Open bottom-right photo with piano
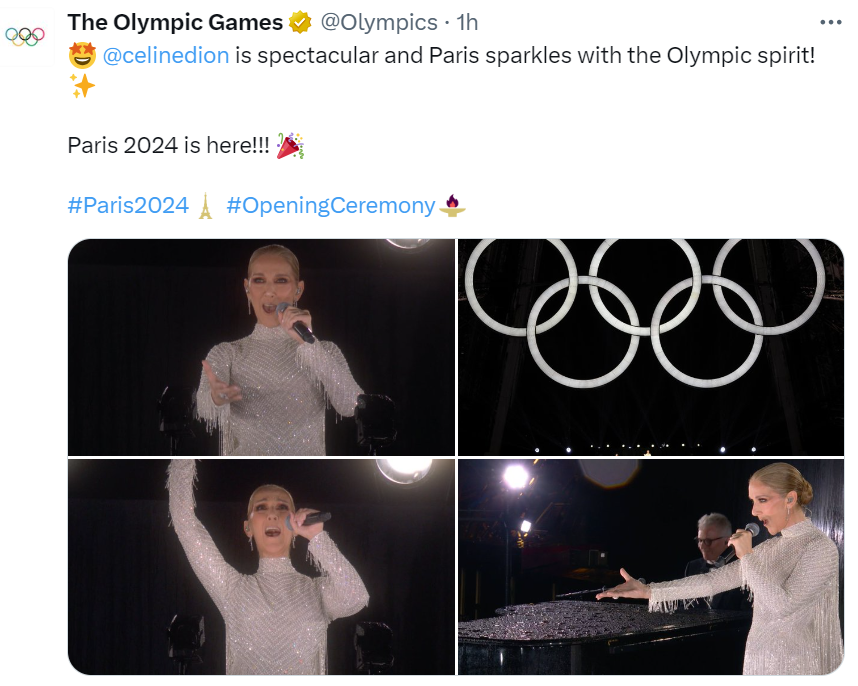The height and width of the screenshot is (686, 858). pos(651,567)
